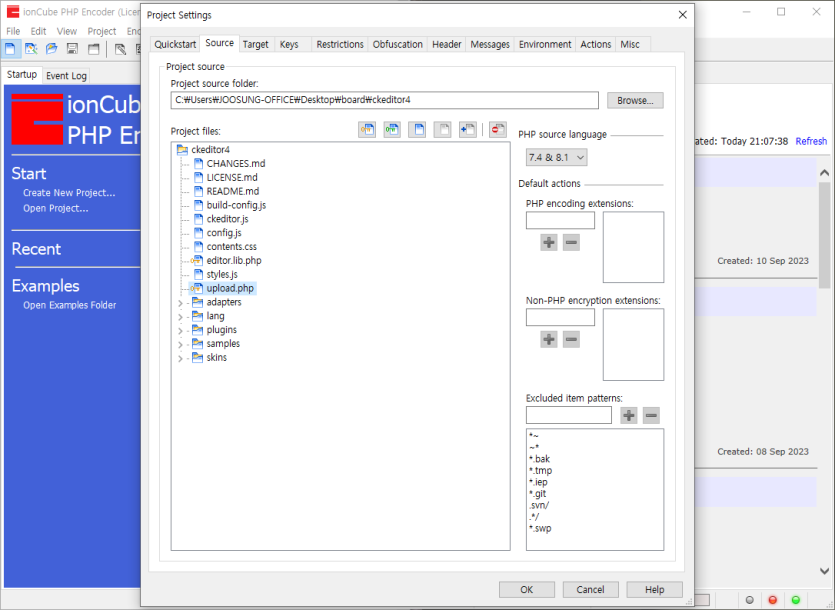Screen dimensions: 835x610
Task: Click the green key encrypt-file icon
Action: click(x=392, y=129)
